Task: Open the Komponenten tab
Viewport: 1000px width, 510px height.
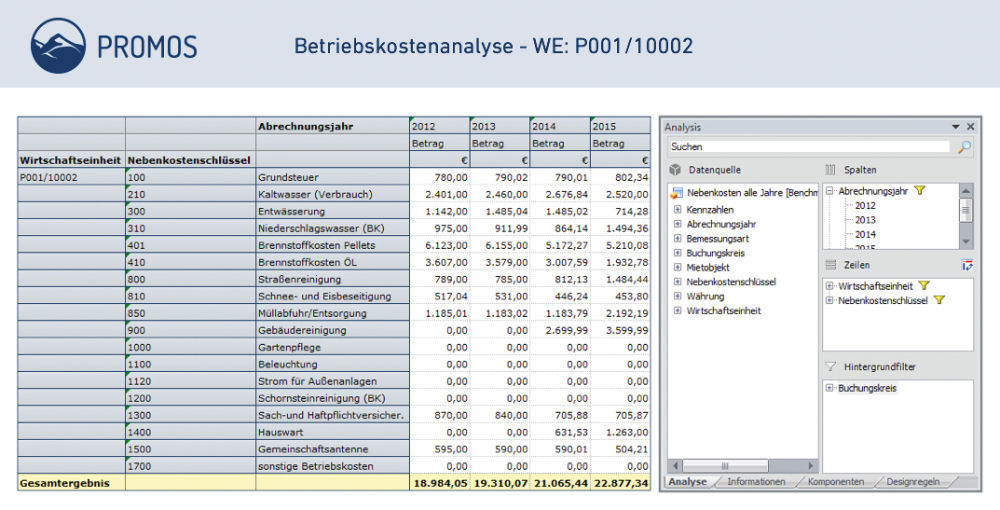Action: [x=836, y=482]
